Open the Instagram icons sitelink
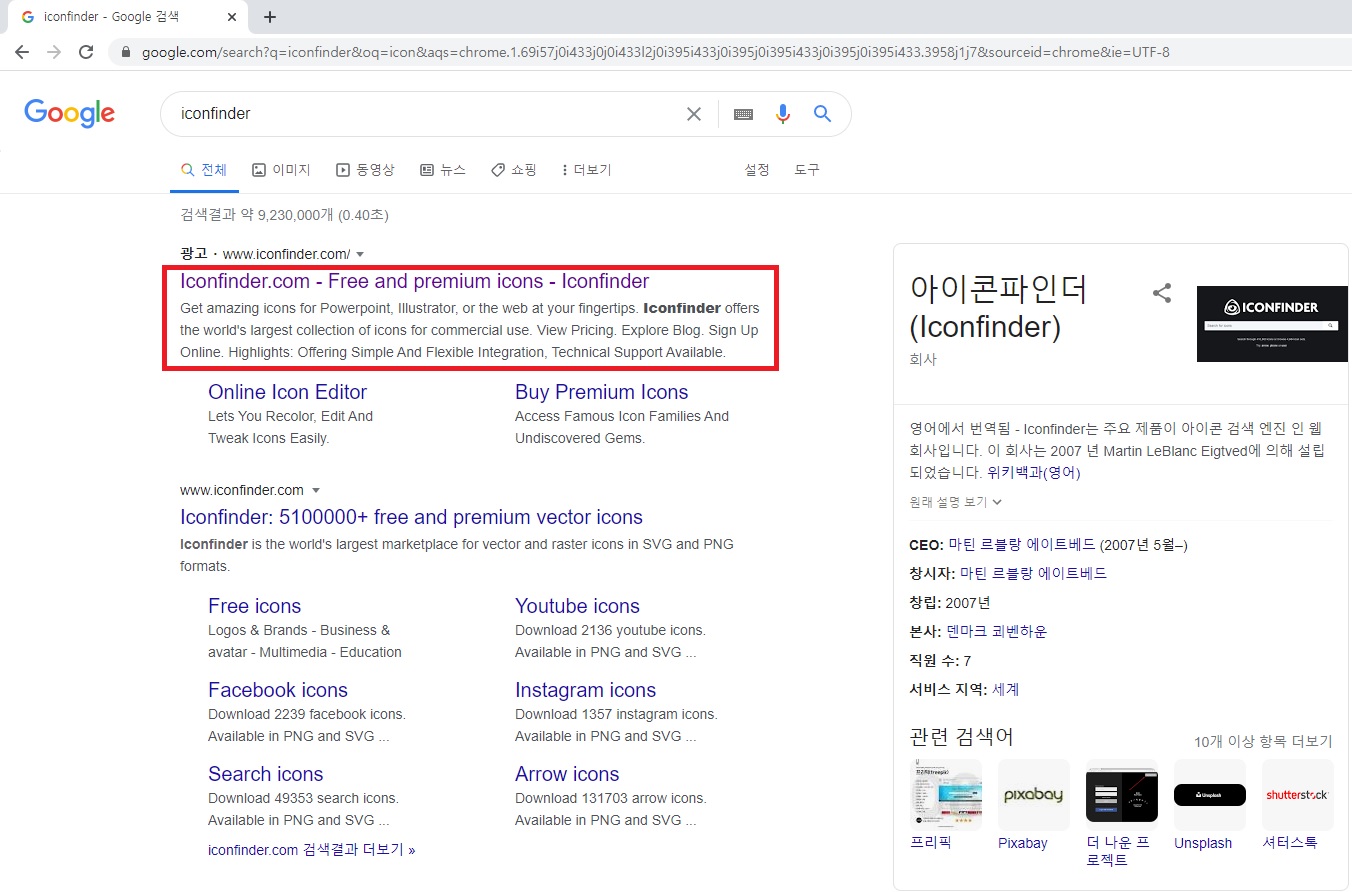The image size is (1352, 892). coord(585,690)
